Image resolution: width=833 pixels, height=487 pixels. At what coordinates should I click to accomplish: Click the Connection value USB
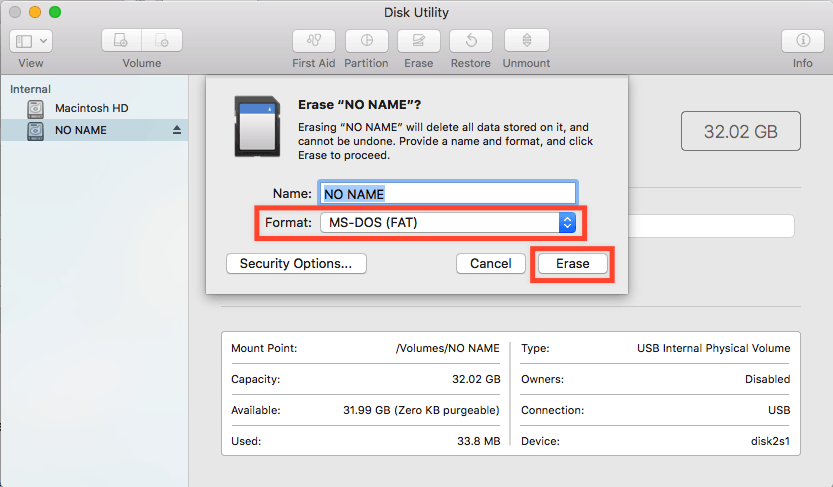pyautogui.click(x=779, y=410)
